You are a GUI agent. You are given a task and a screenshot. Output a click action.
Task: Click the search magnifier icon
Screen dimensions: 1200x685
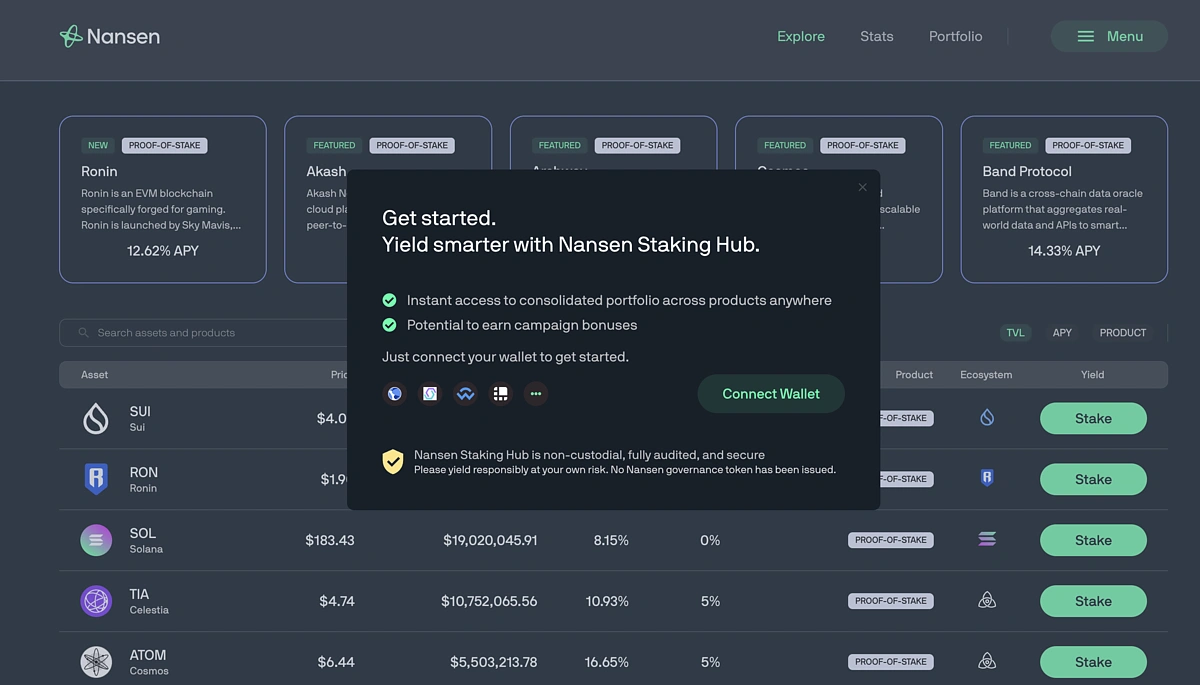click(83, 333)
